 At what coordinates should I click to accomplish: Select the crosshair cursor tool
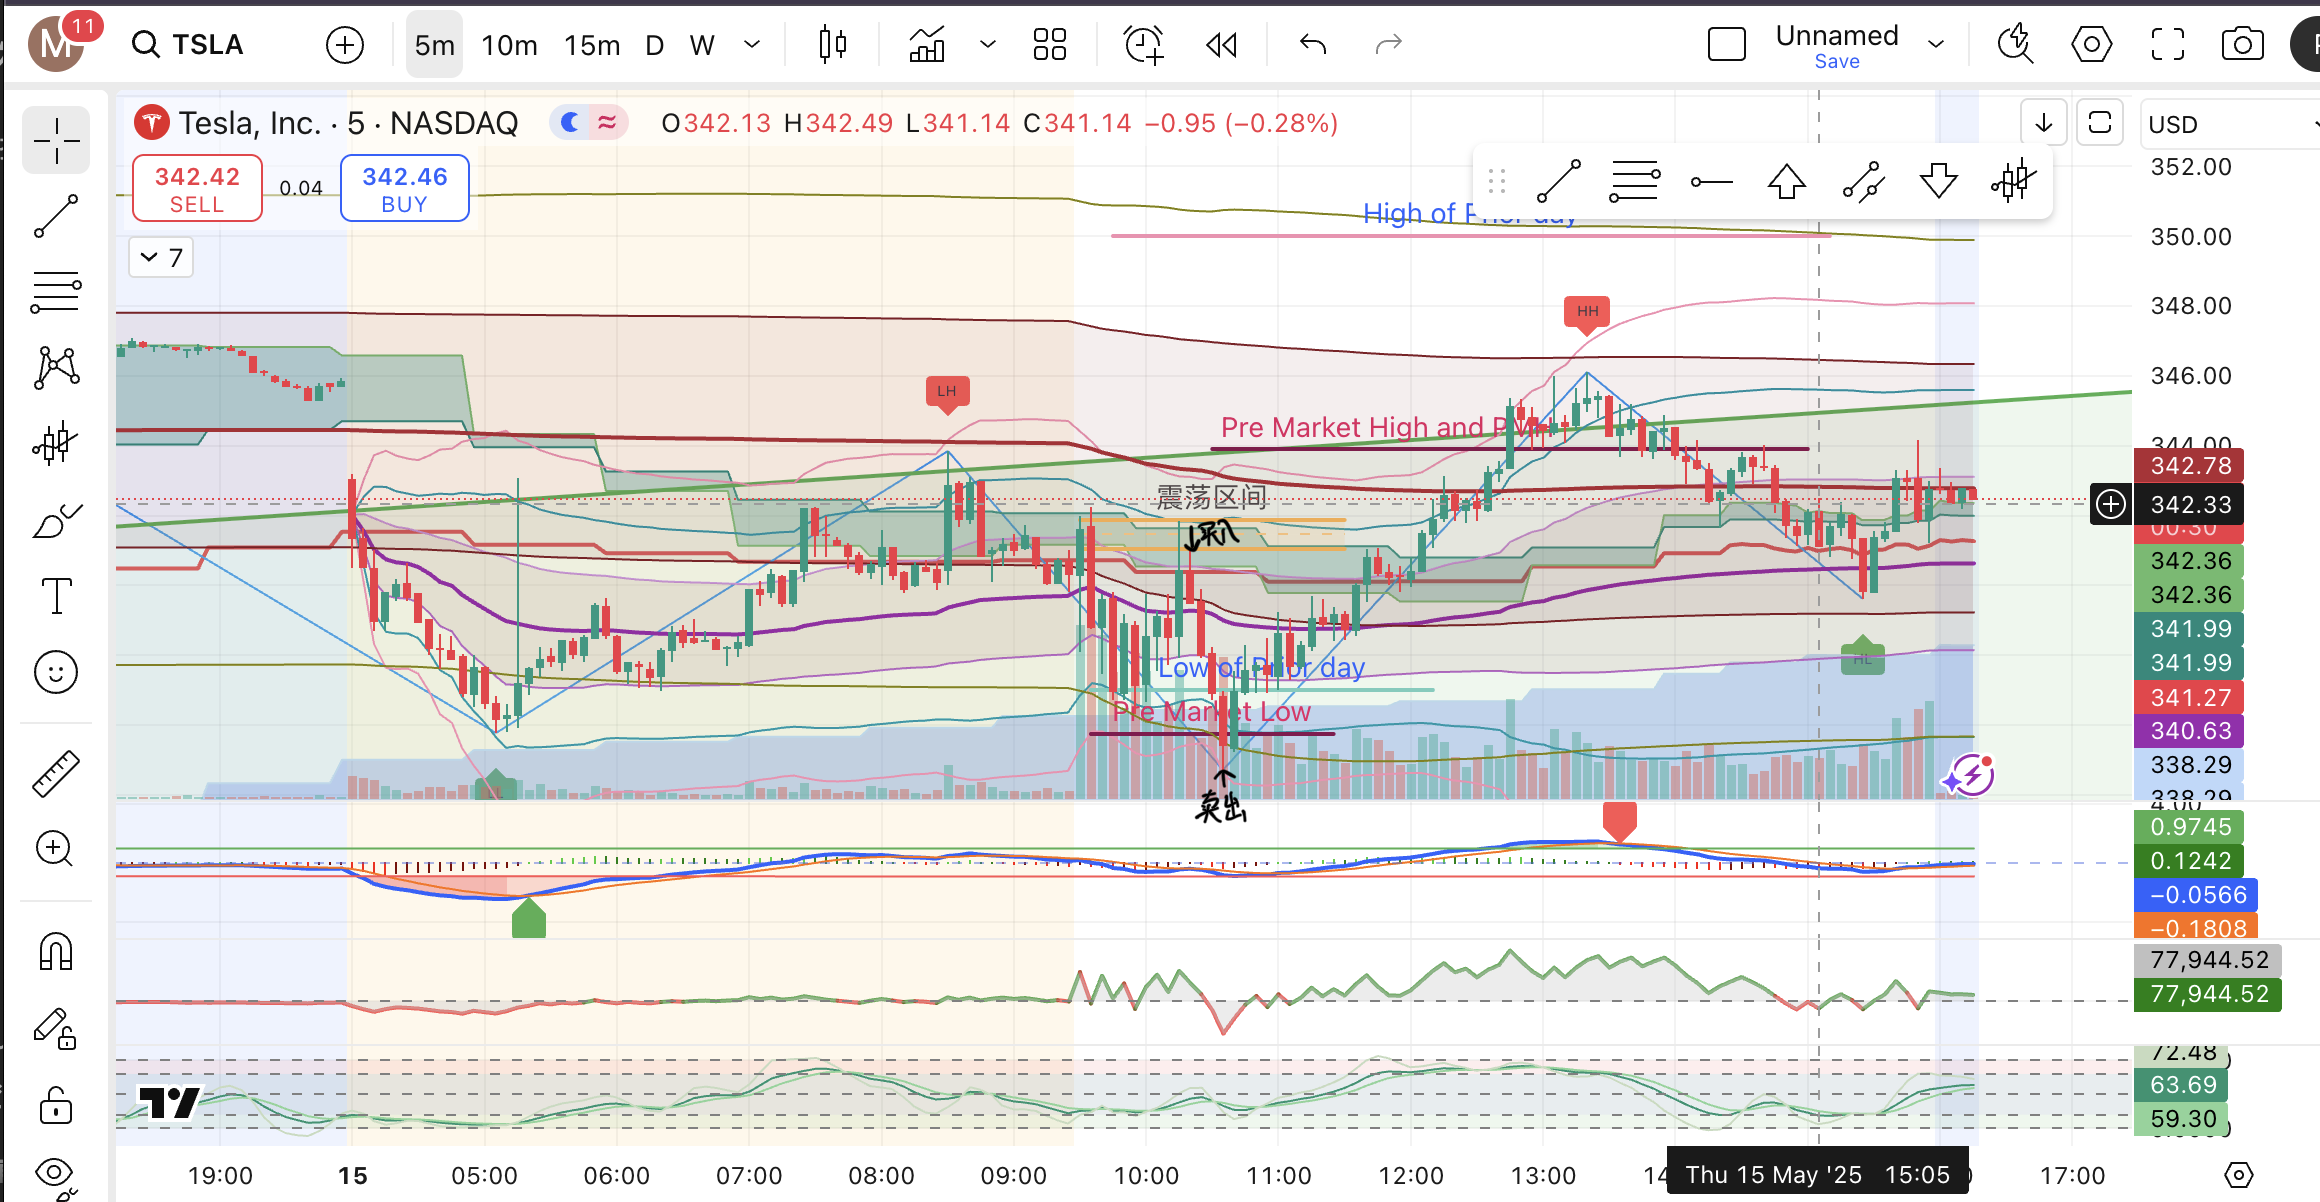click(56, 141)
